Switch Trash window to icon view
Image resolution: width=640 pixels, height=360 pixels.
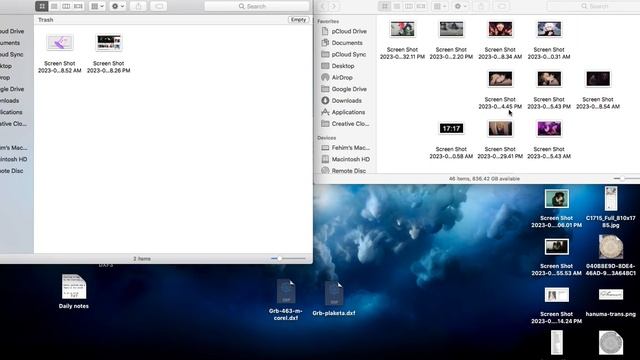42,6
